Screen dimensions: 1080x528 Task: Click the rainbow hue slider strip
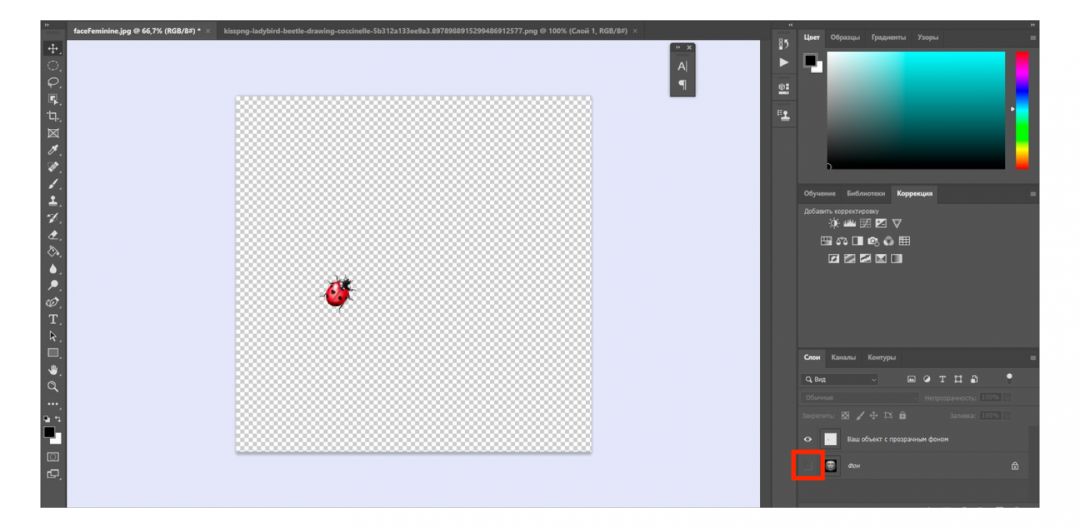1022,110
